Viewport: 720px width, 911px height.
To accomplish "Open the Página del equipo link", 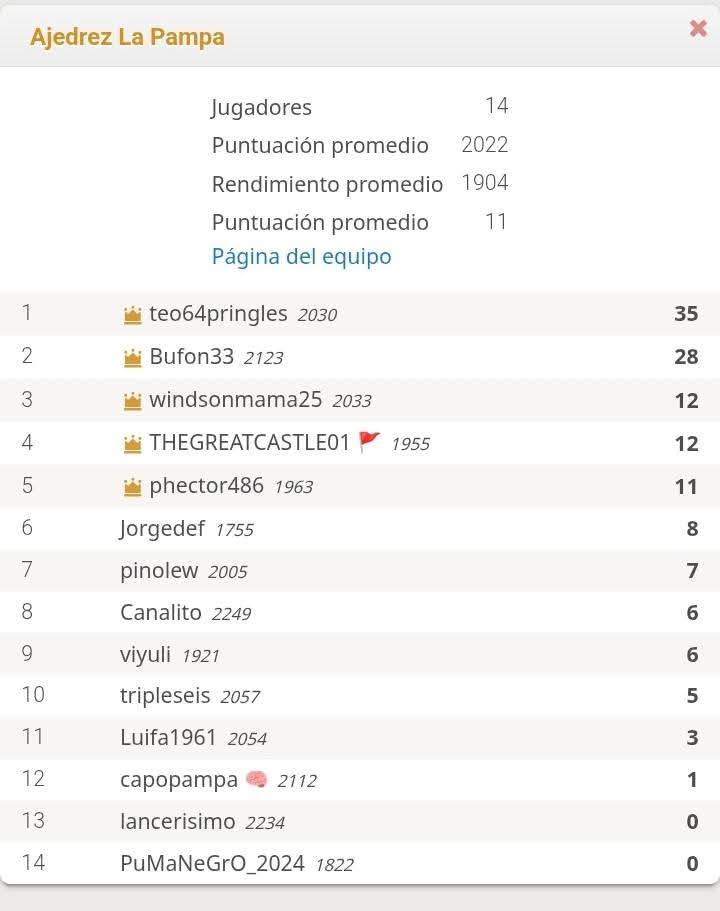I will pyautogui.click(x=301, y=256).
